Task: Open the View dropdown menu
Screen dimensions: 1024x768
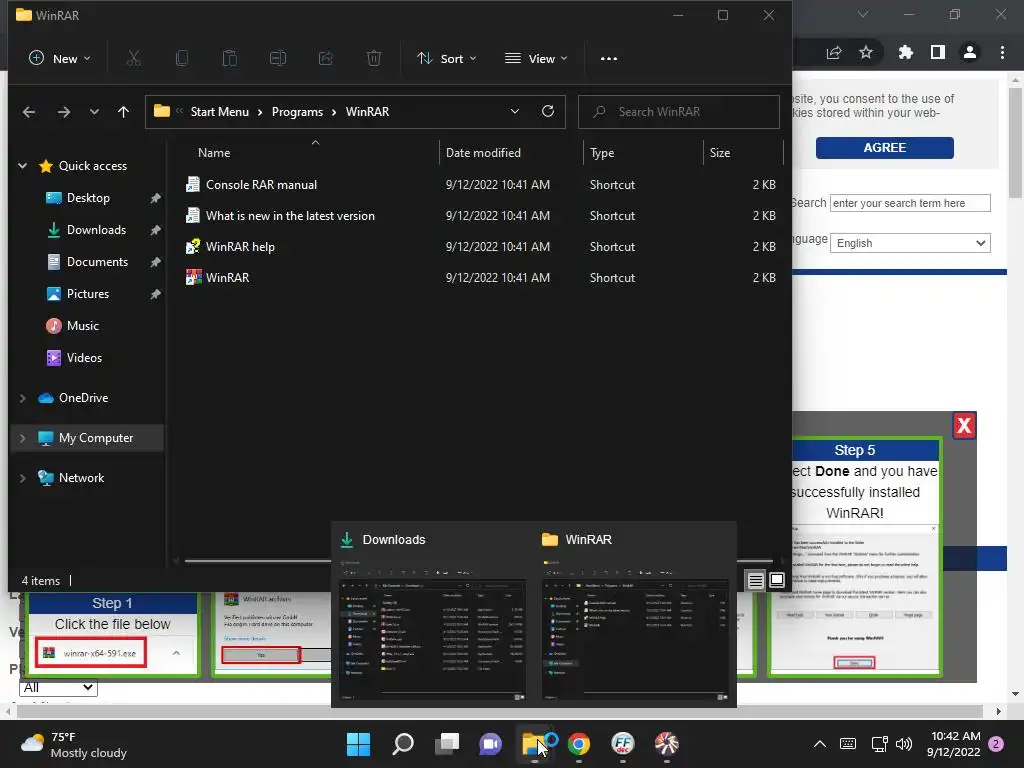Action: coord(536,58)
